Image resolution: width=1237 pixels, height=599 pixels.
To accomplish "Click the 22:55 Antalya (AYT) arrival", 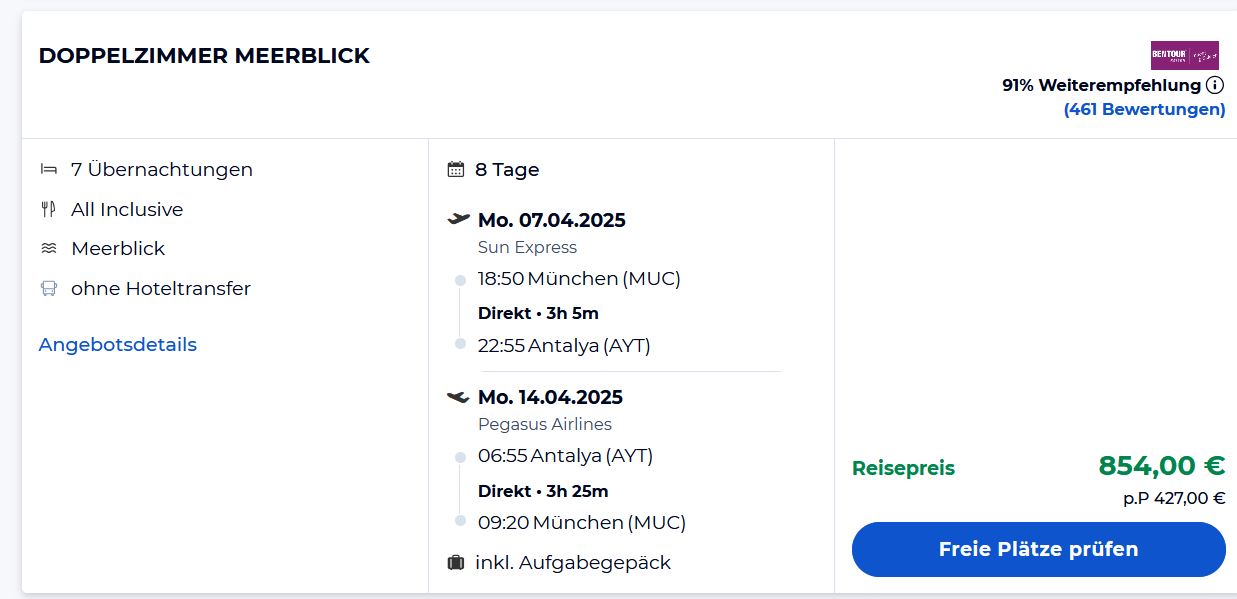I will tap(564, 345).
